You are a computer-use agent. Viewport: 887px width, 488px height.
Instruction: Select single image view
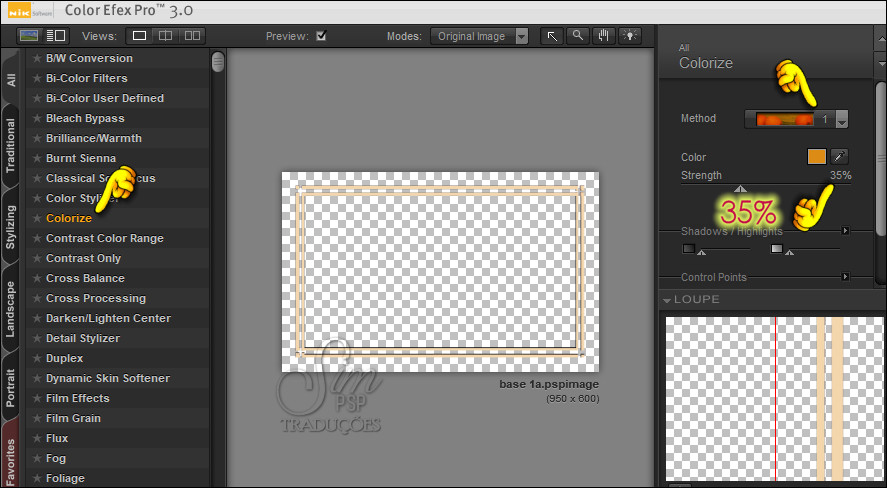(139, 36)
